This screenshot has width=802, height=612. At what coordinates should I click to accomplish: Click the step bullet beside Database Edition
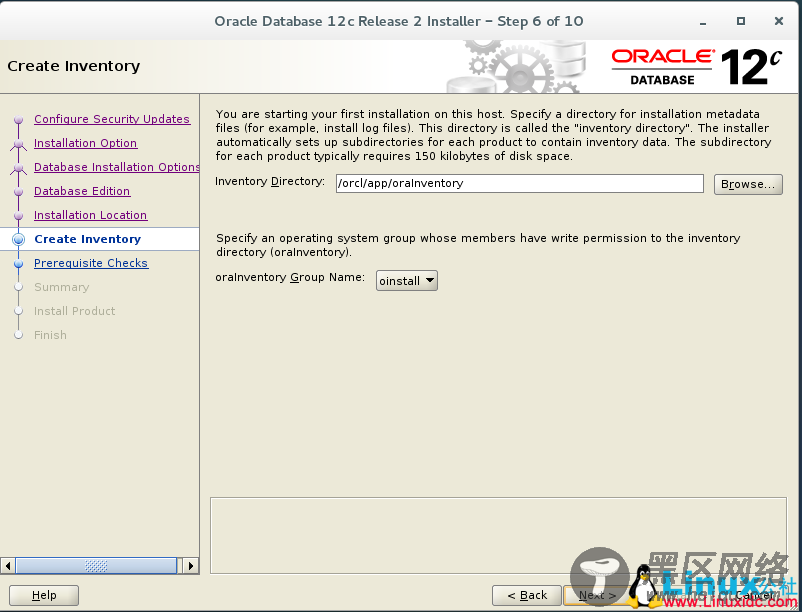point(18,192)
